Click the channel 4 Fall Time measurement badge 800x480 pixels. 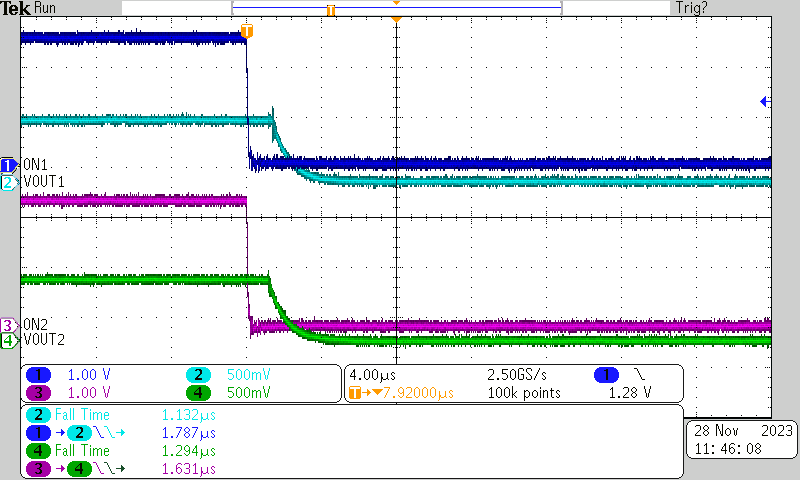pos(38,451)
